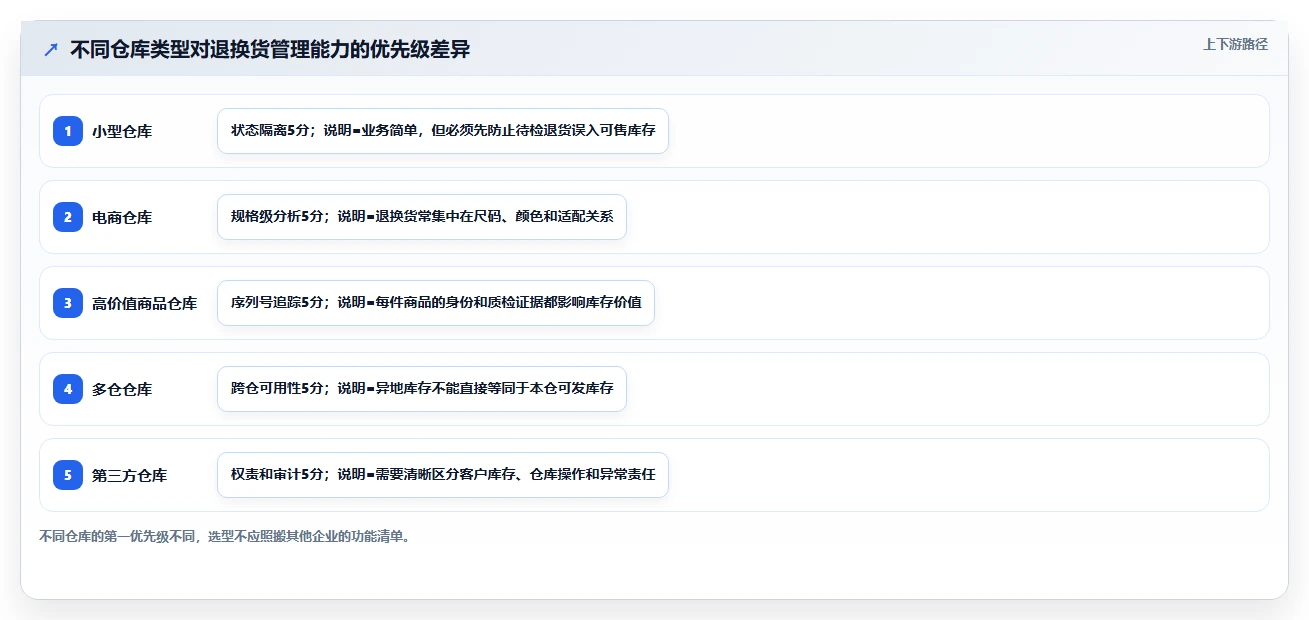Click the 第三方仓库 row label
This screenshot has height=620, width=1309.
pyautogui.click(x=130, y=475)
